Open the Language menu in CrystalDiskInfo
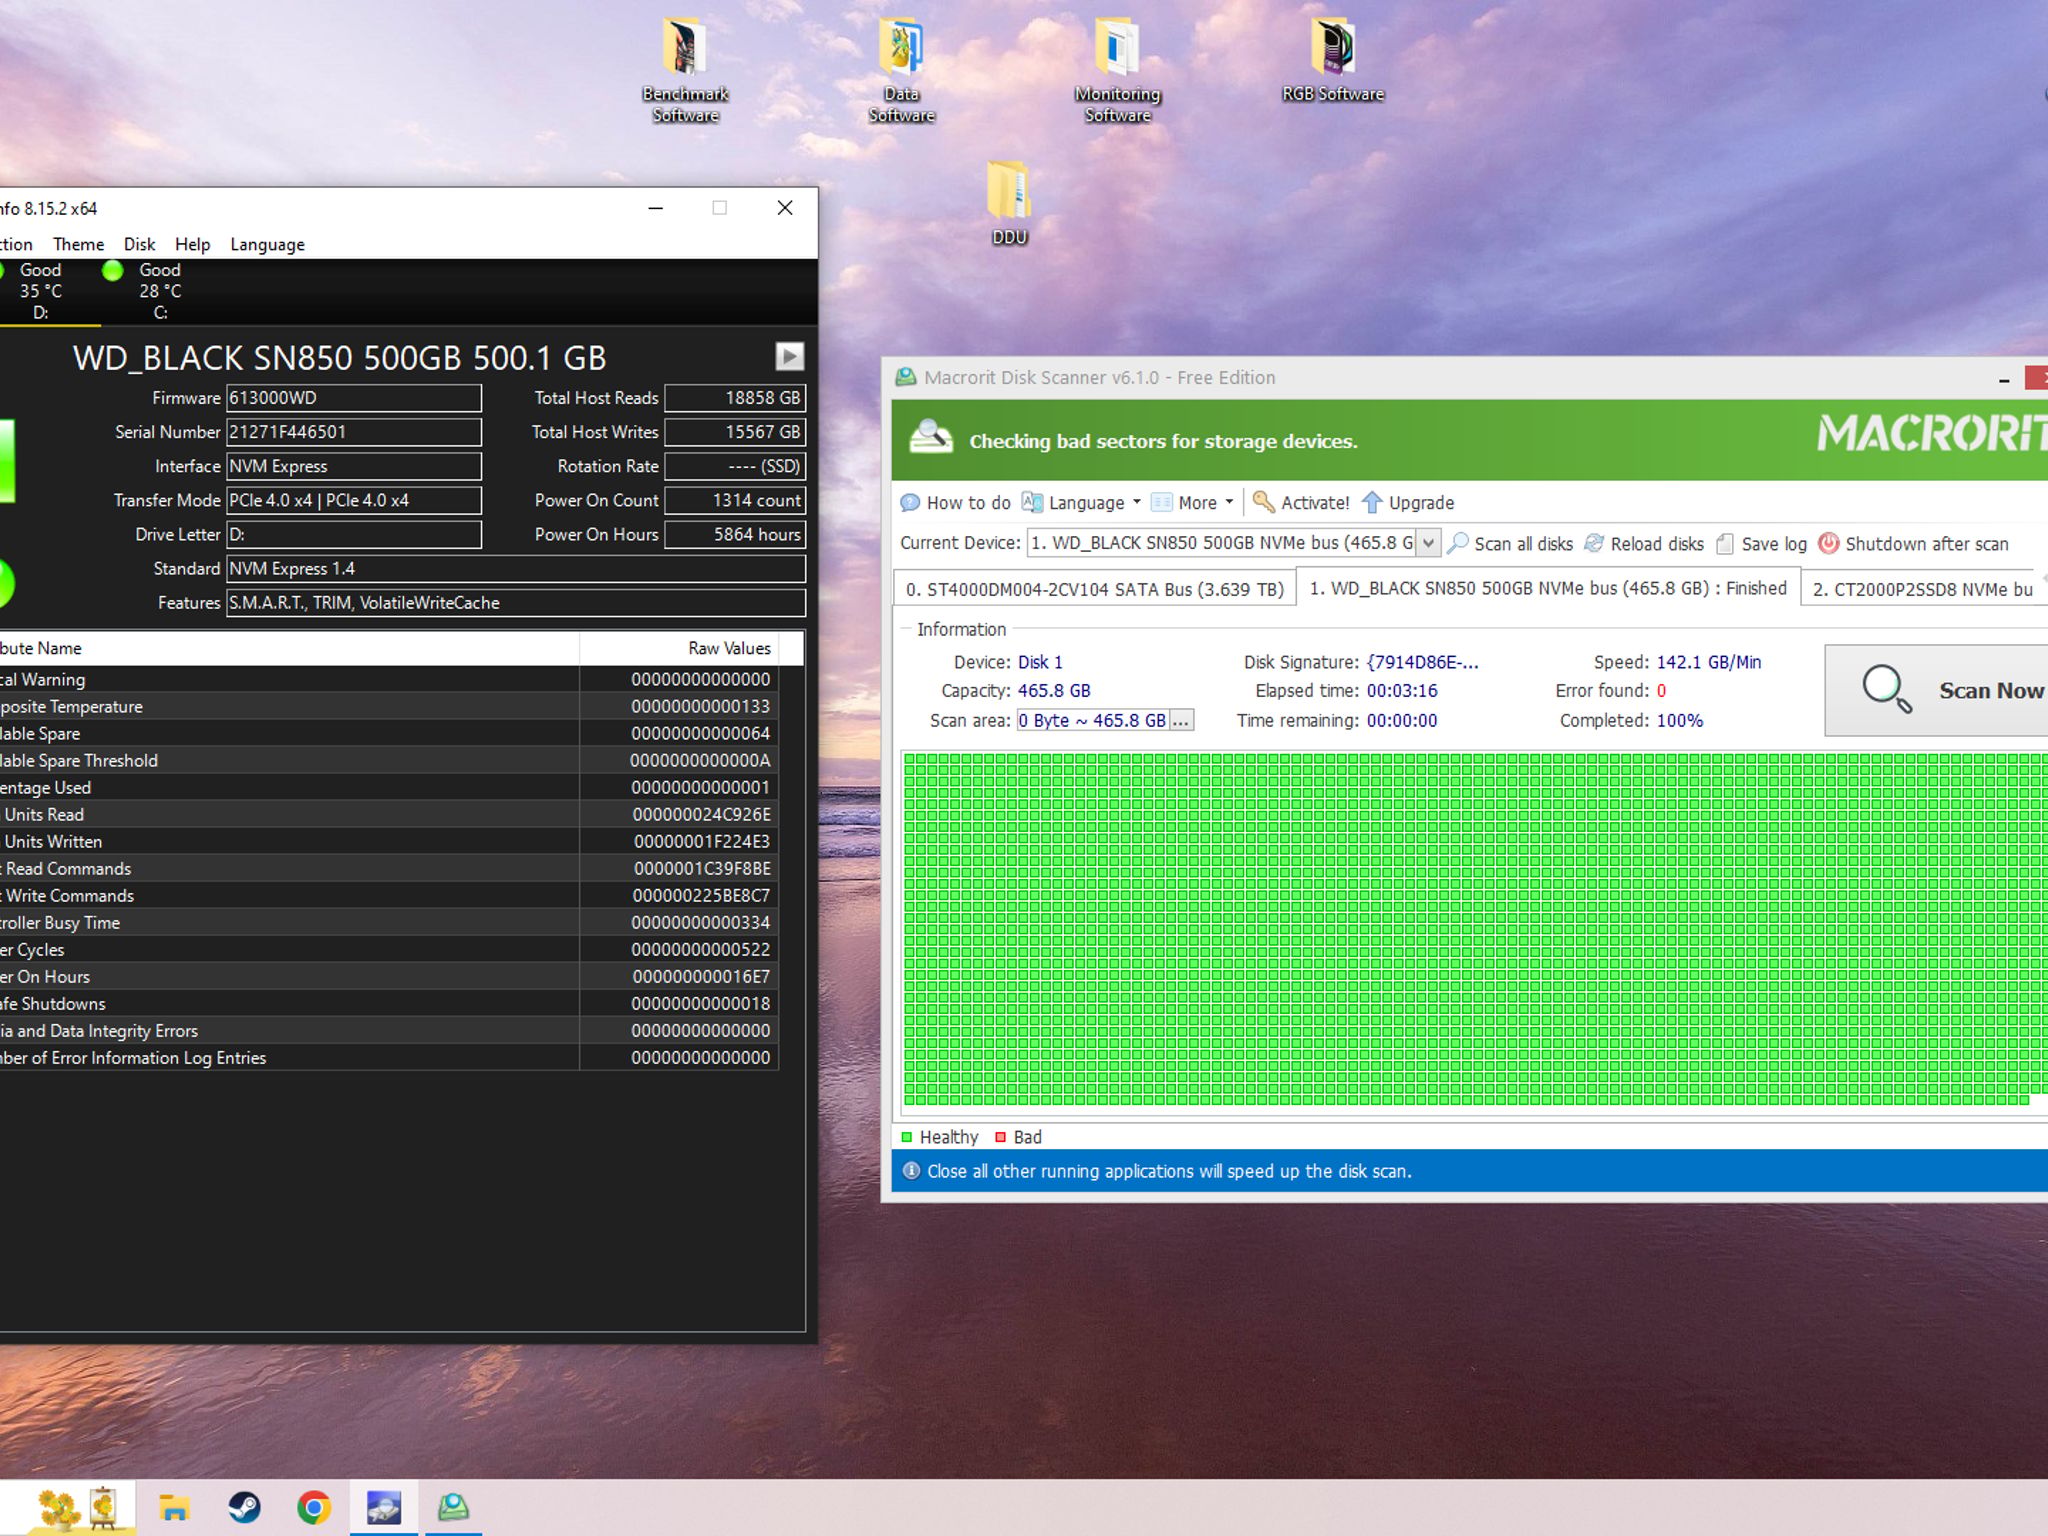Screen dimensions: 2048x1536 (x=267, y=244)
